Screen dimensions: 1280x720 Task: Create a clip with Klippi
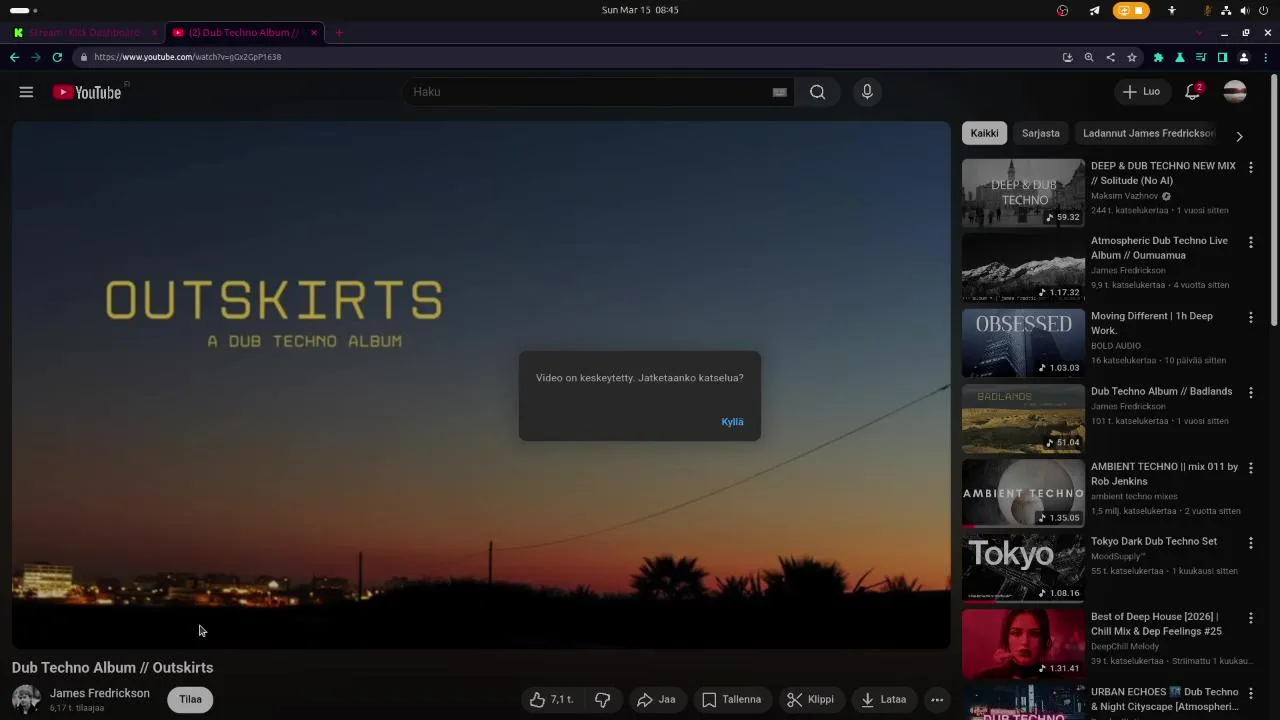pos(810,700)
